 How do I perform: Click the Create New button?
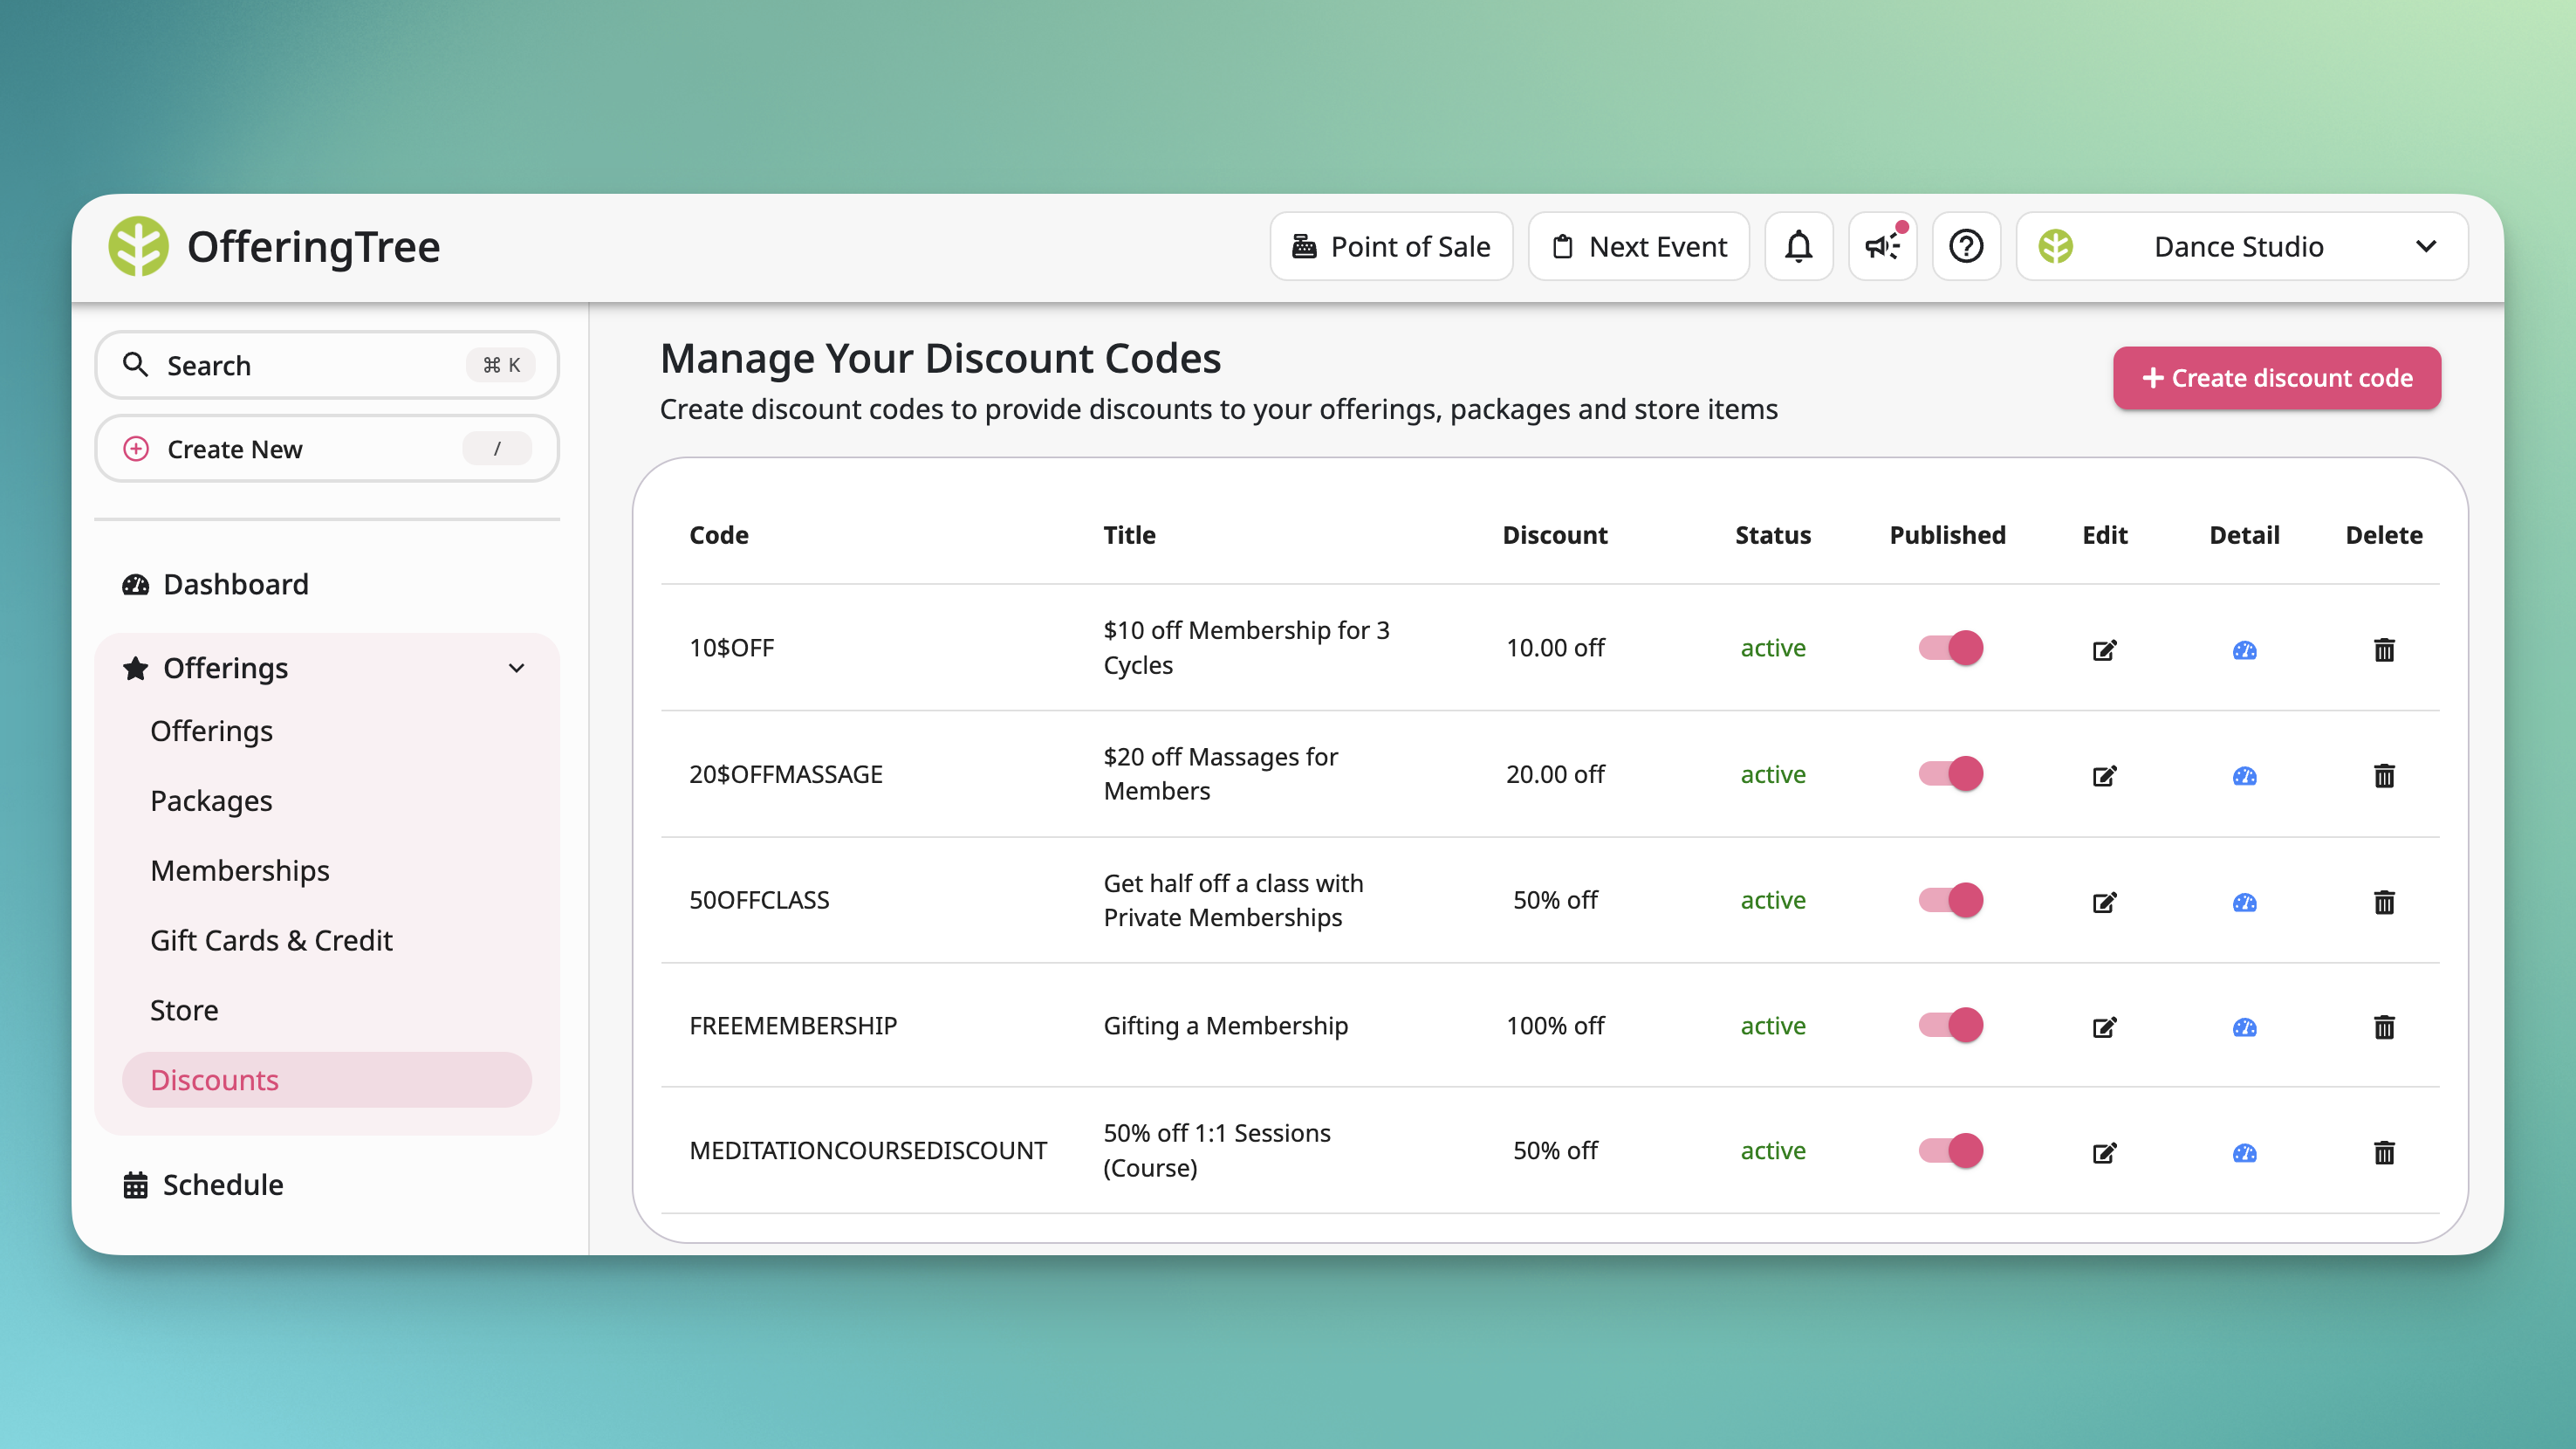326,449
